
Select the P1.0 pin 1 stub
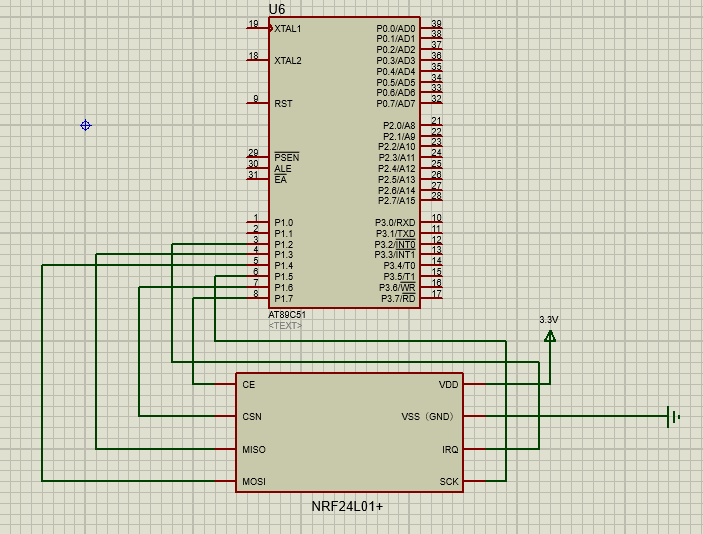[x=257, y=222]
